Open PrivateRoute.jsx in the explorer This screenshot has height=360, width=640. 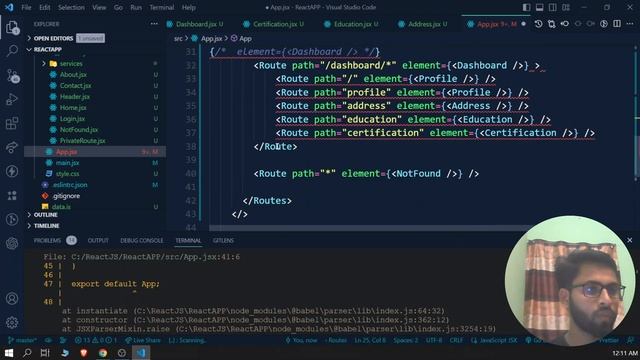[x=82, y=141]
